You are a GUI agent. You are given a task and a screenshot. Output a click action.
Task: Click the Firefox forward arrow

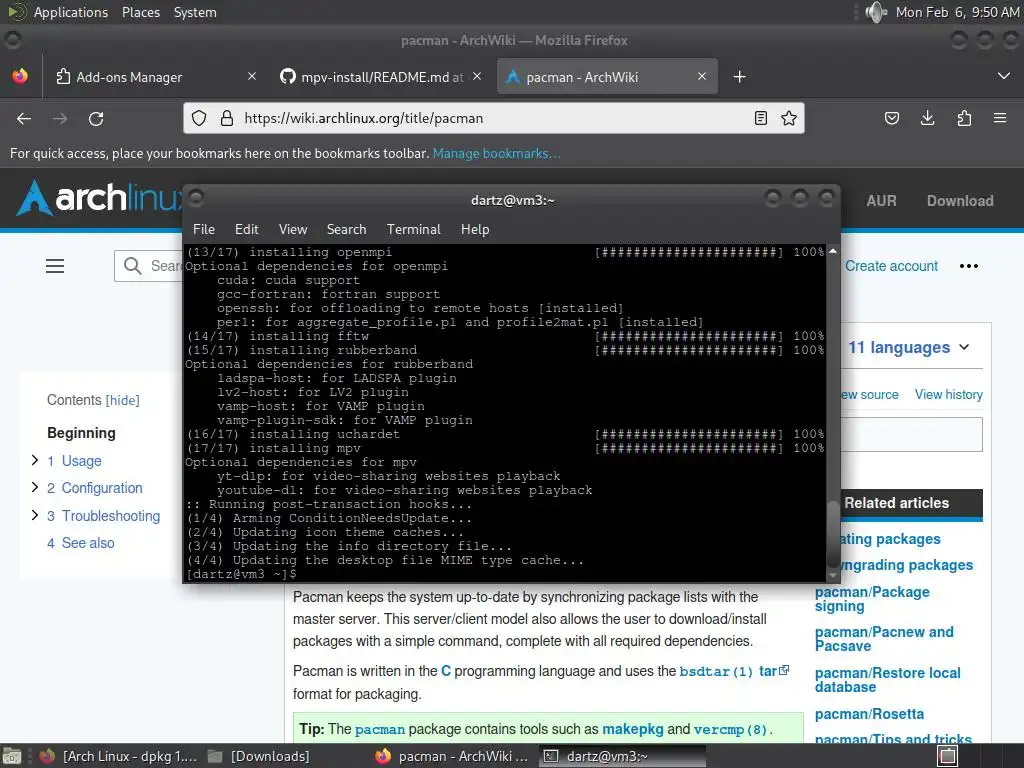[60, 118]
